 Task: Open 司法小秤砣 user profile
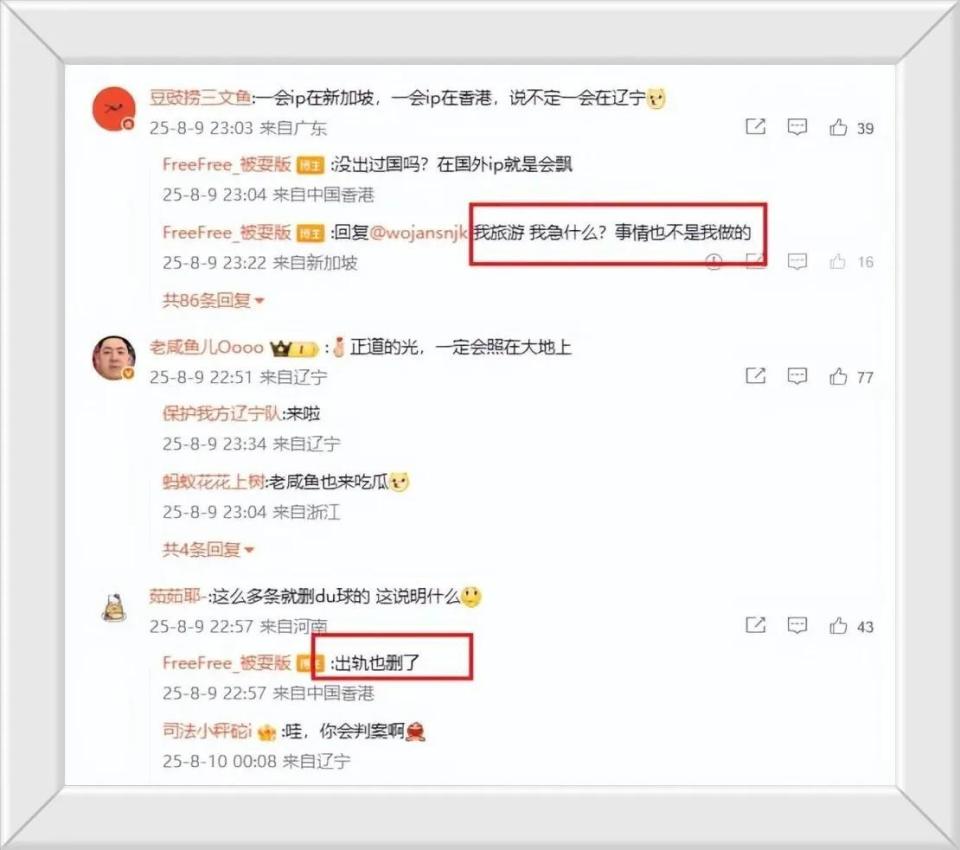tap(207, 731)
